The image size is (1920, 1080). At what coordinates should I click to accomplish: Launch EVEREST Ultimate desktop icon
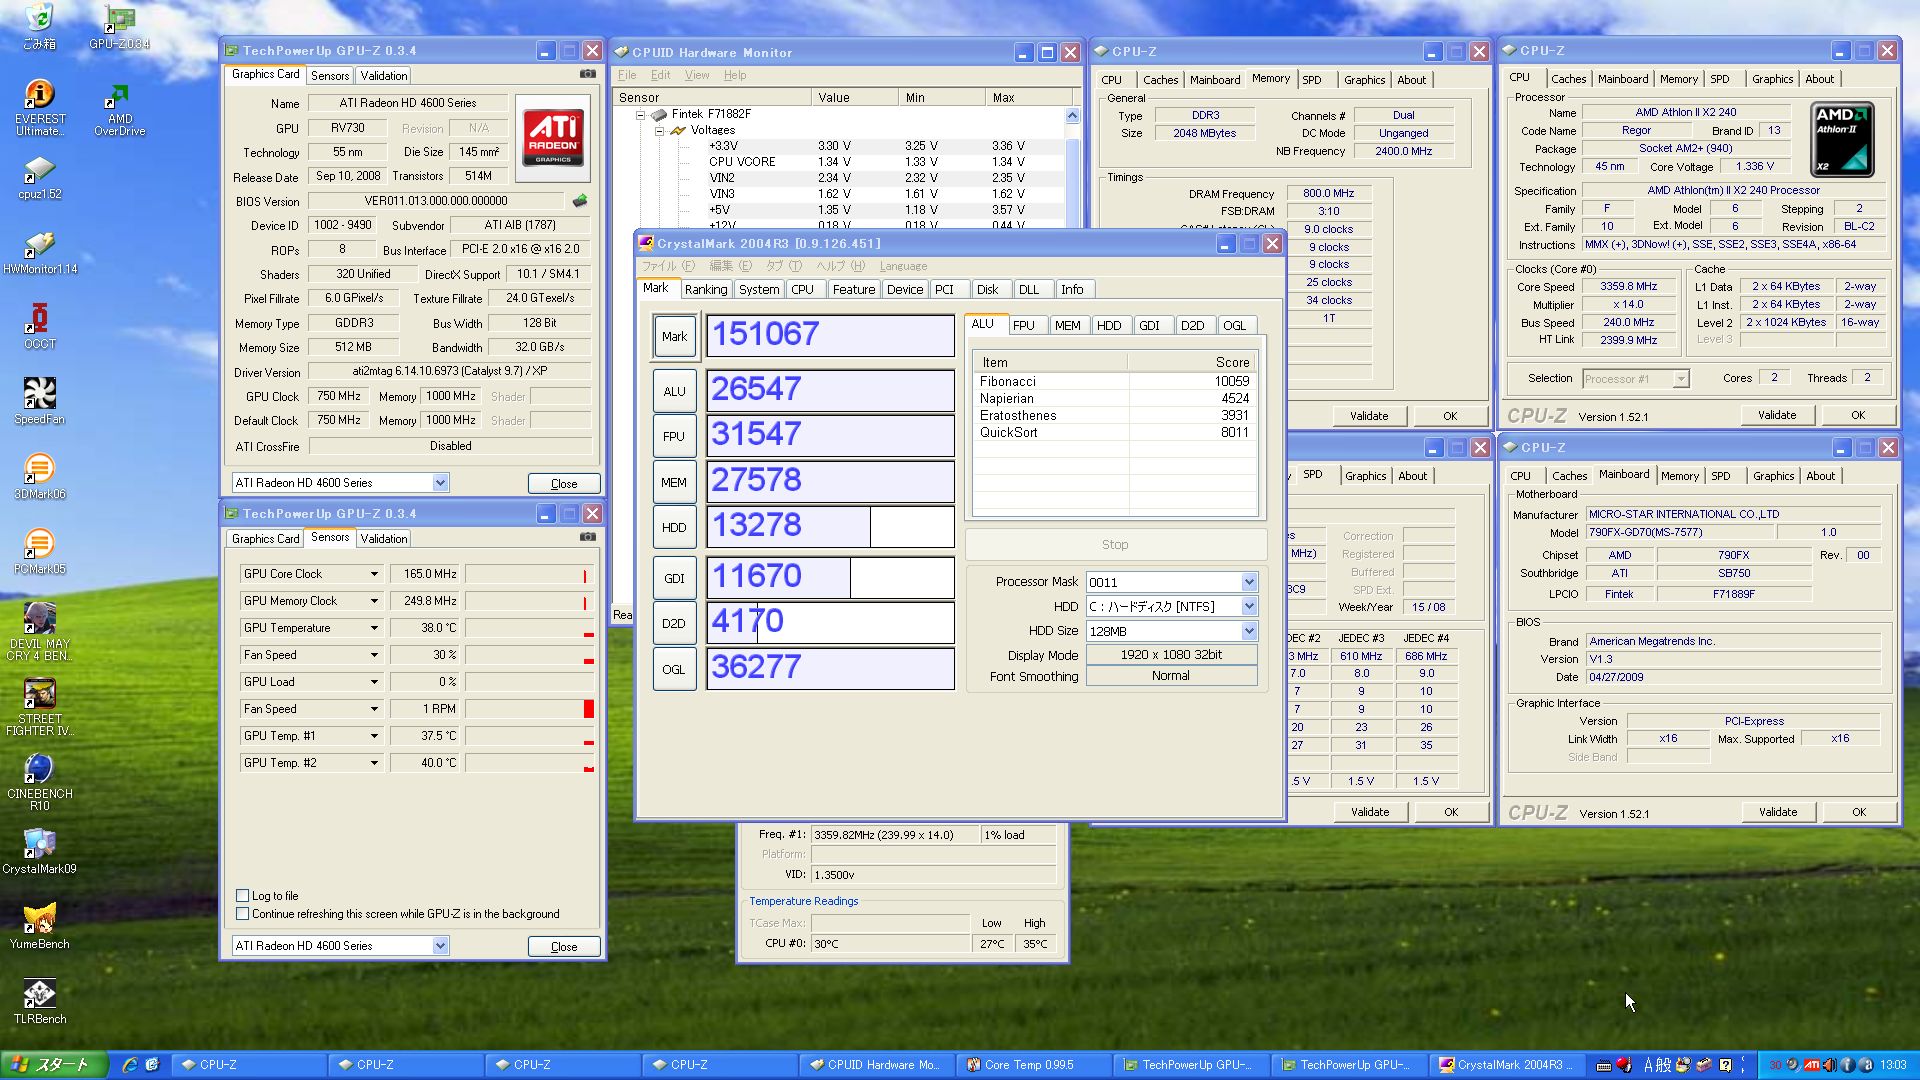[39, 107]
